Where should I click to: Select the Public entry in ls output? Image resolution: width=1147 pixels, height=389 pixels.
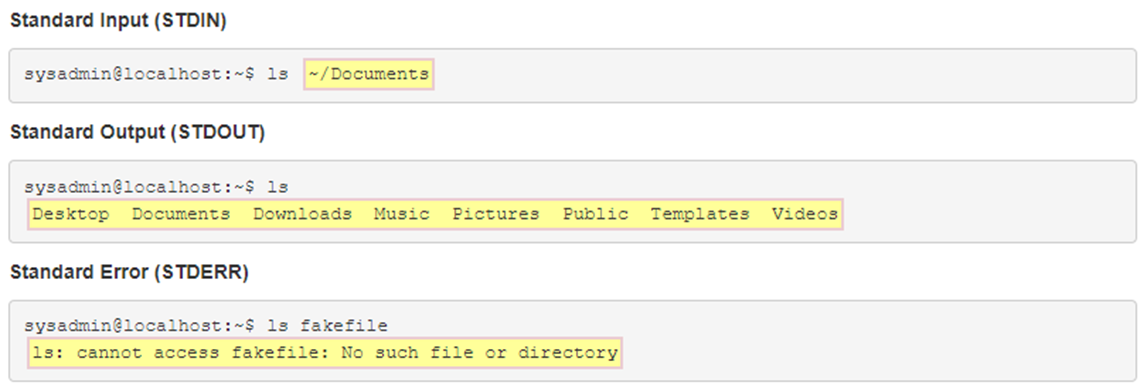point(595,214)
